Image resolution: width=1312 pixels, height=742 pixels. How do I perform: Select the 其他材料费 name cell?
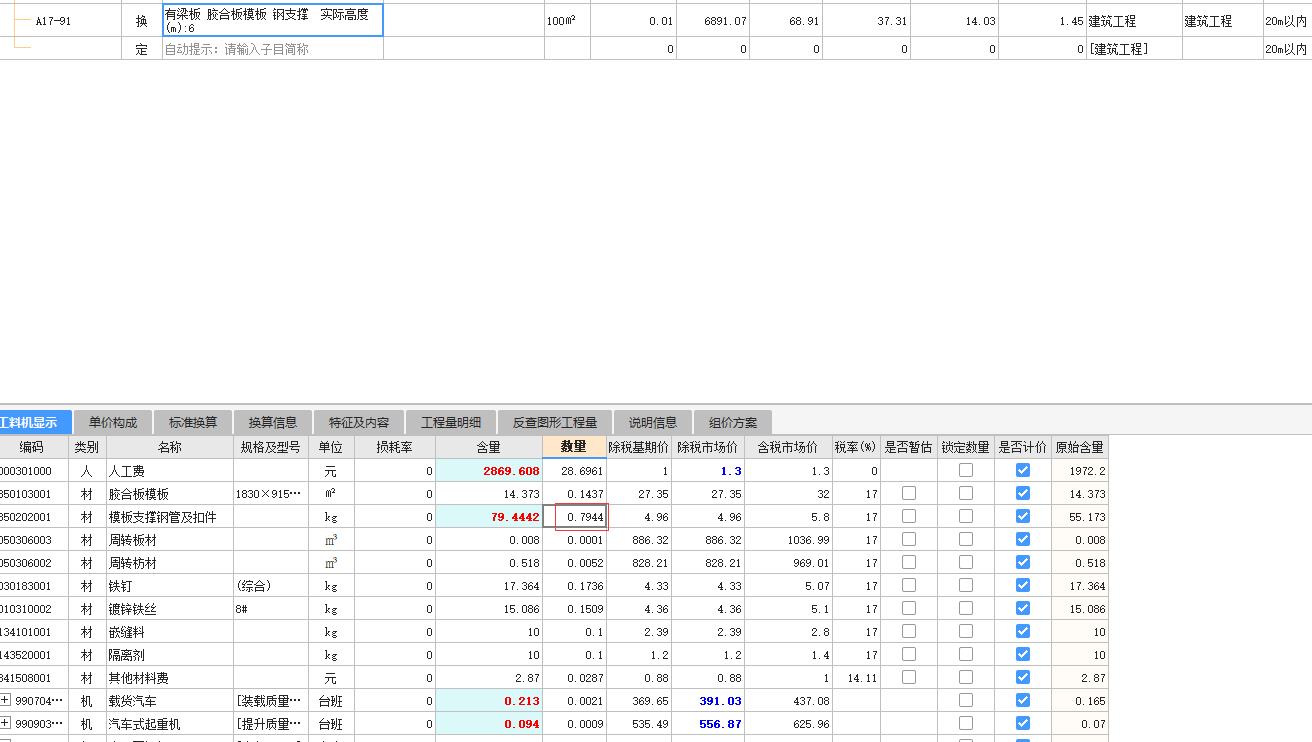170,677
